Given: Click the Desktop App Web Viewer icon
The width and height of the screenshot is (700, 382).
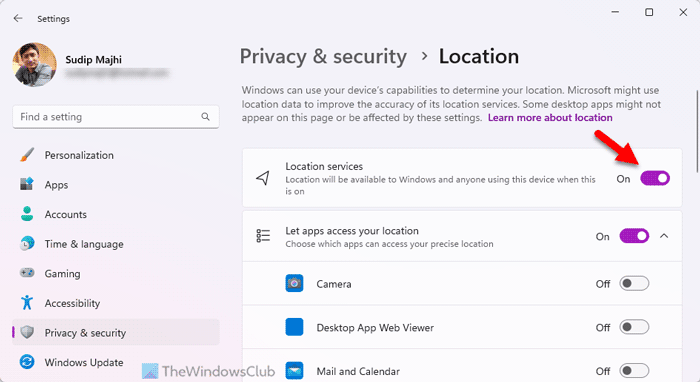Looking at the screenshot, I should point(294,327).
